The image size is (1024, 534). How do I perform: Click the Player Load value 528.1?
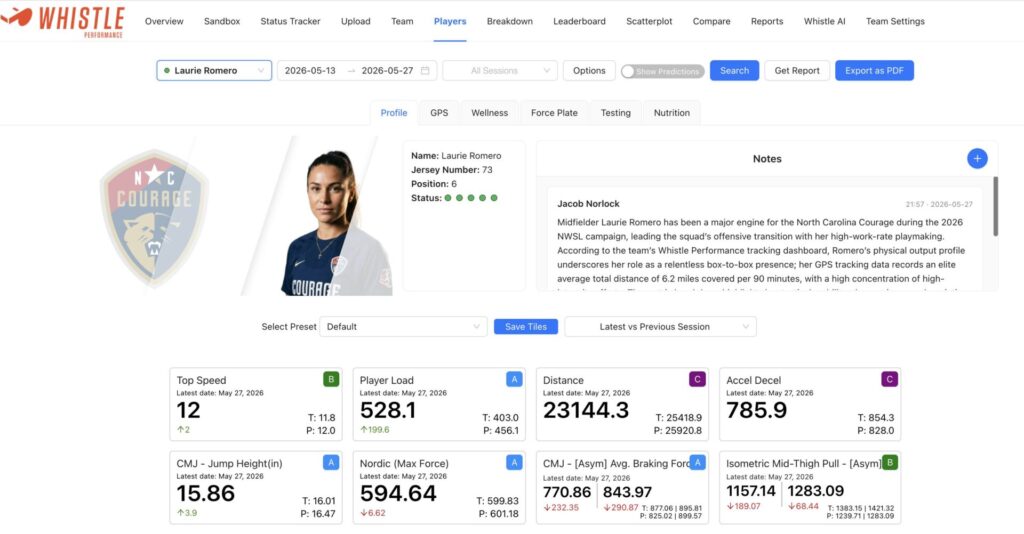[x=388, y=410]
